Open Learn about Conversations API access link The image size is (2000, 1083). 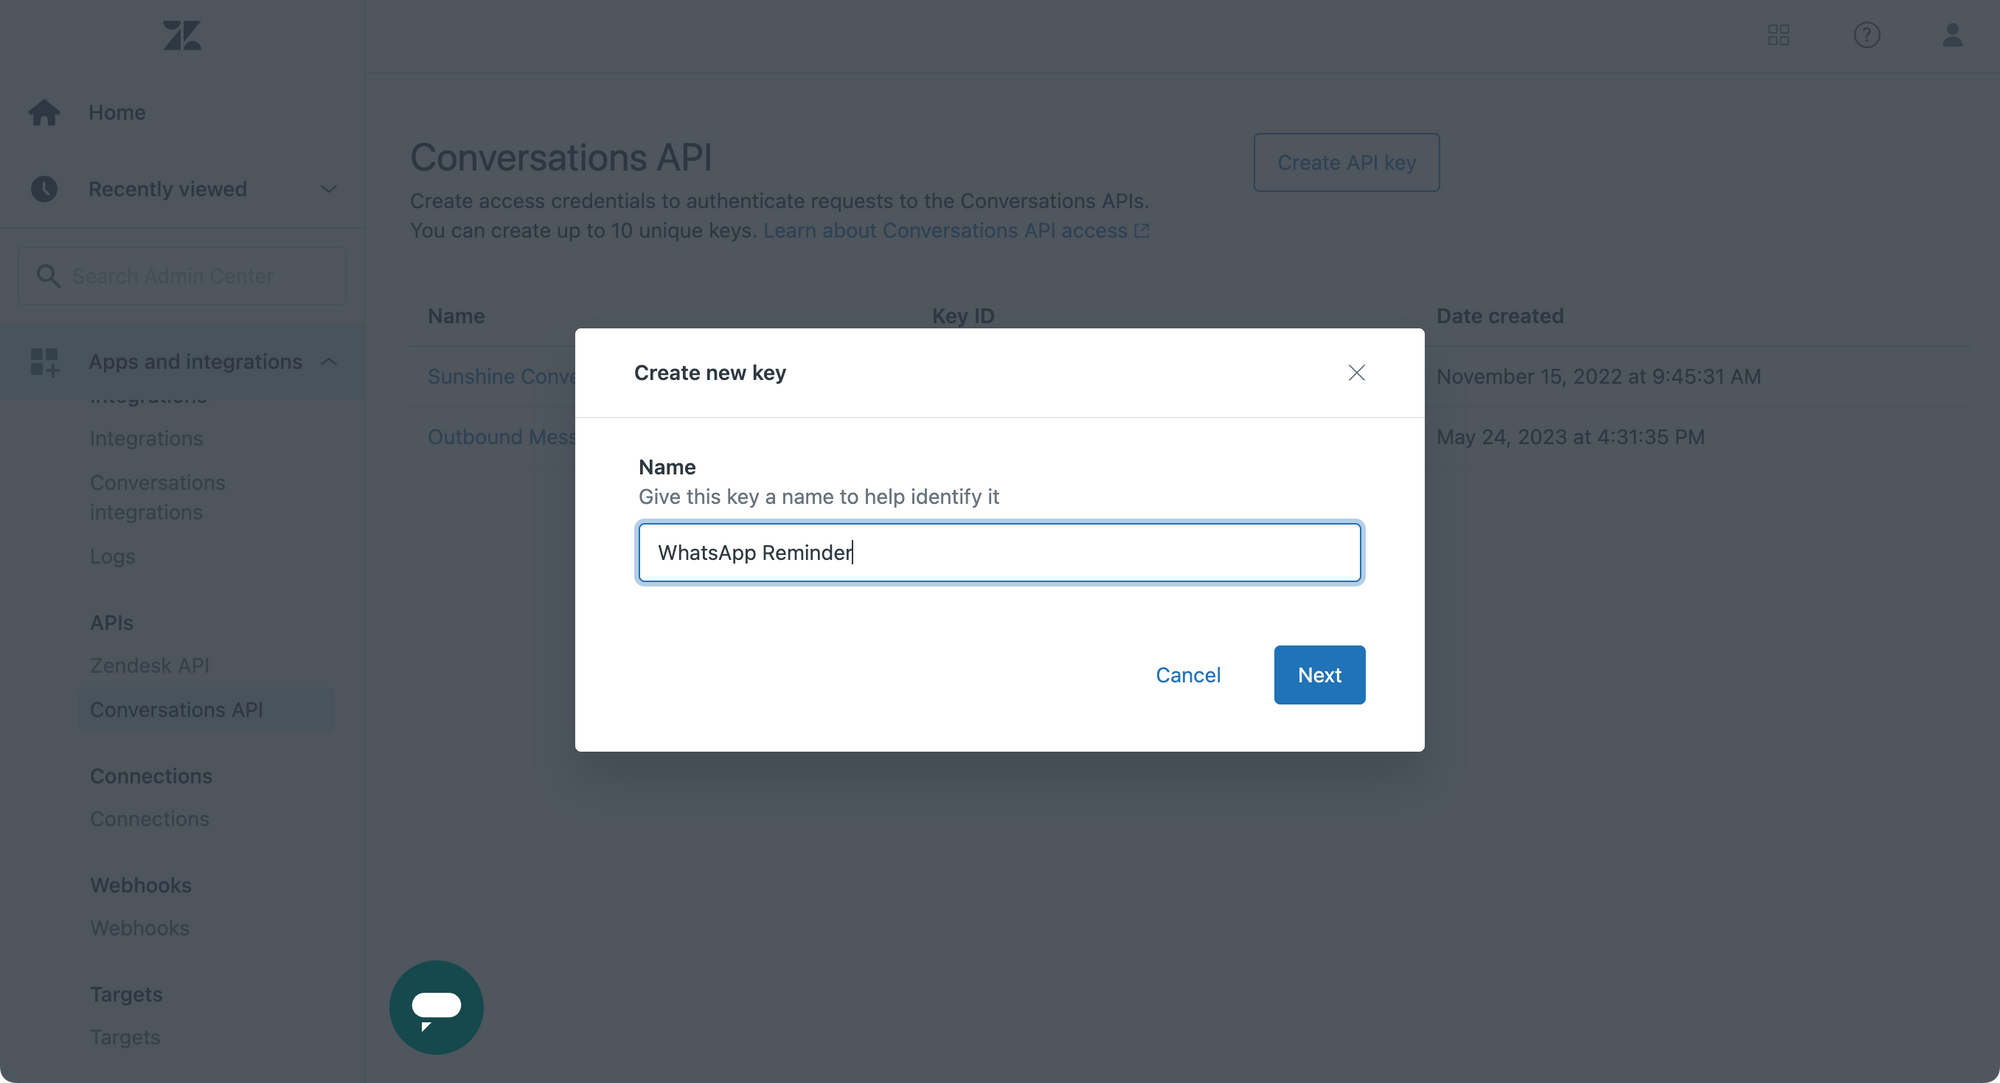(x=955, y=230)
